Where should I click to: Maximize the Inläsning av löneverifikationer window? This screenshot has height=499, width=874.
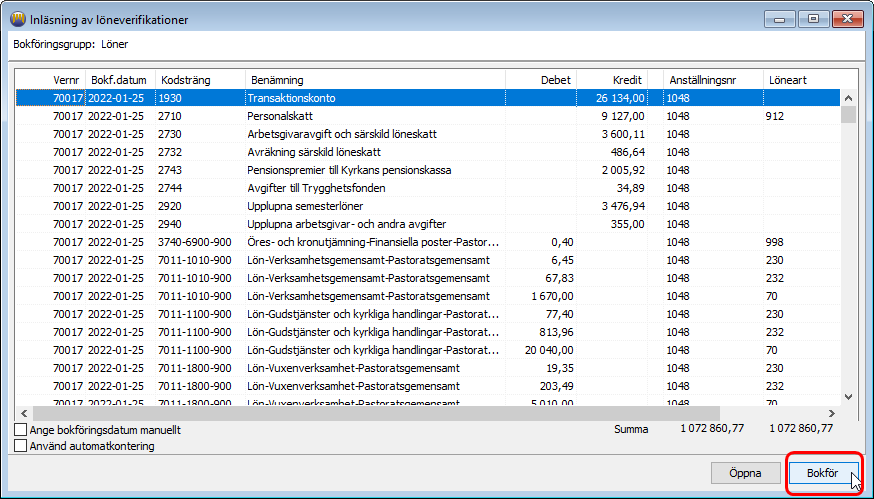tap(813, 20)
